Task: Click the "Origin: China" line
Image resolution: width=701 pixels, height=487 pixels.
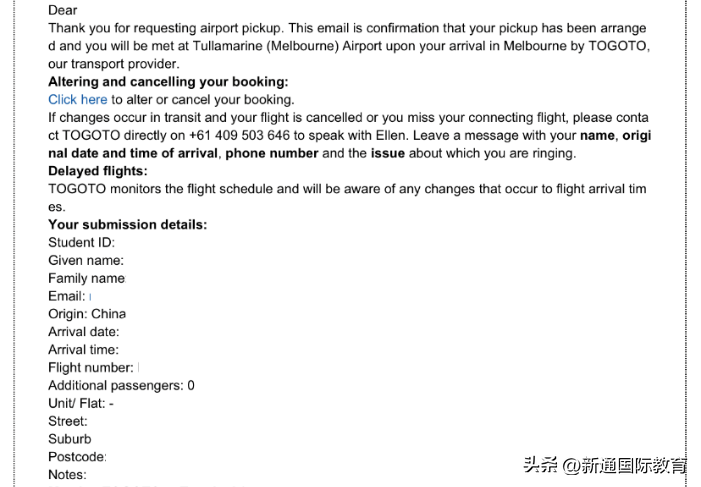Action: (x=87, y=314)
